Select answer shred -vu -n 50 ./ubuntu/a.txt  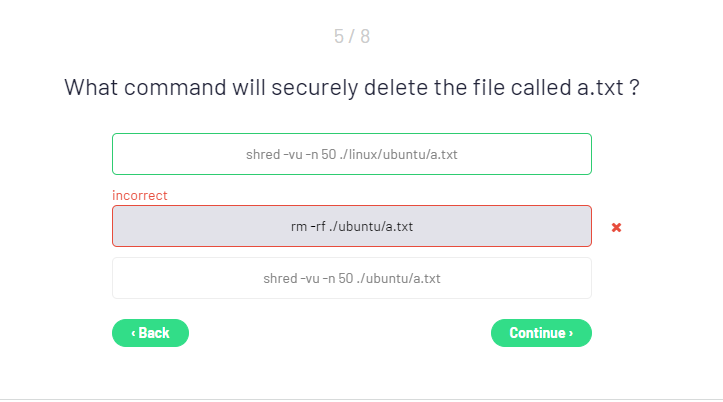(351, 278)
